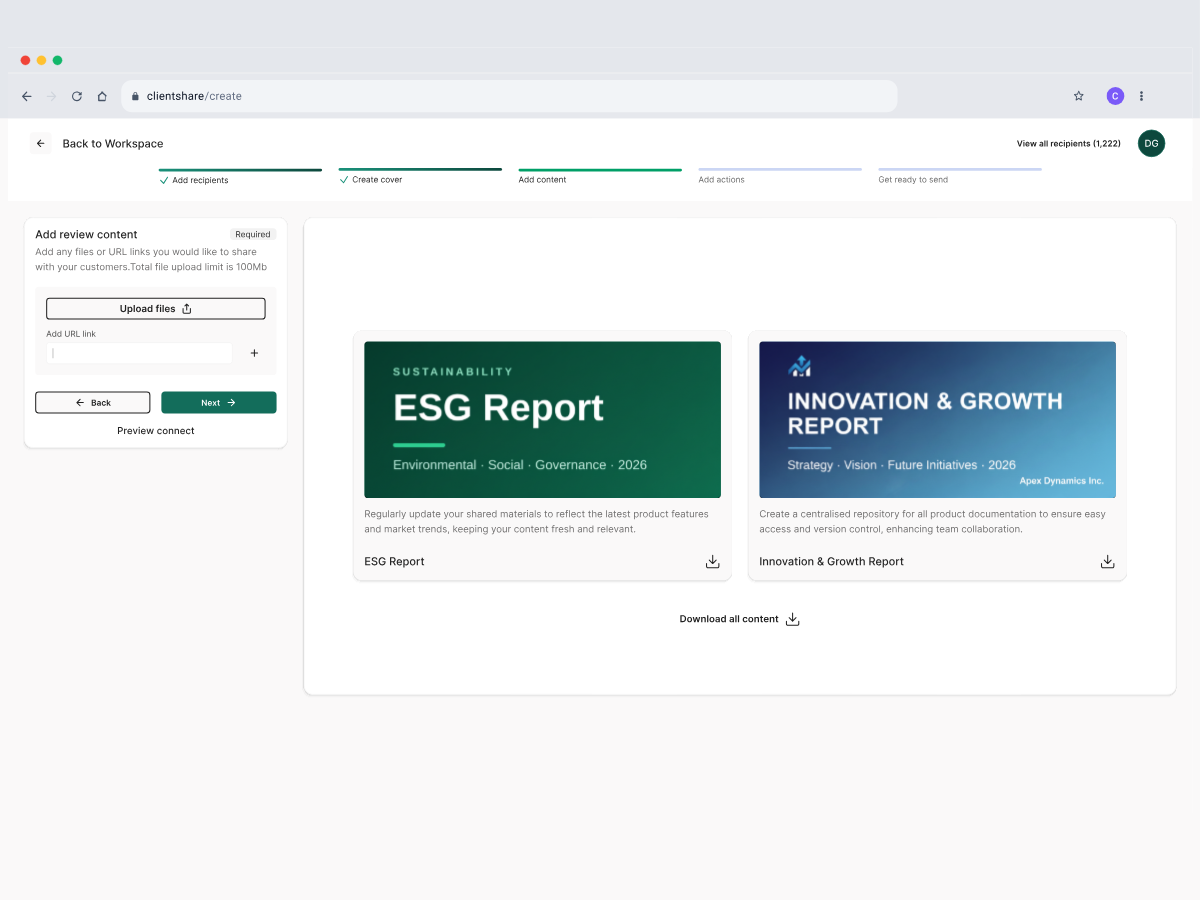Bookmark the page with the star icon
This screenshot has width=1200, height=900.
pos(1079,96)
